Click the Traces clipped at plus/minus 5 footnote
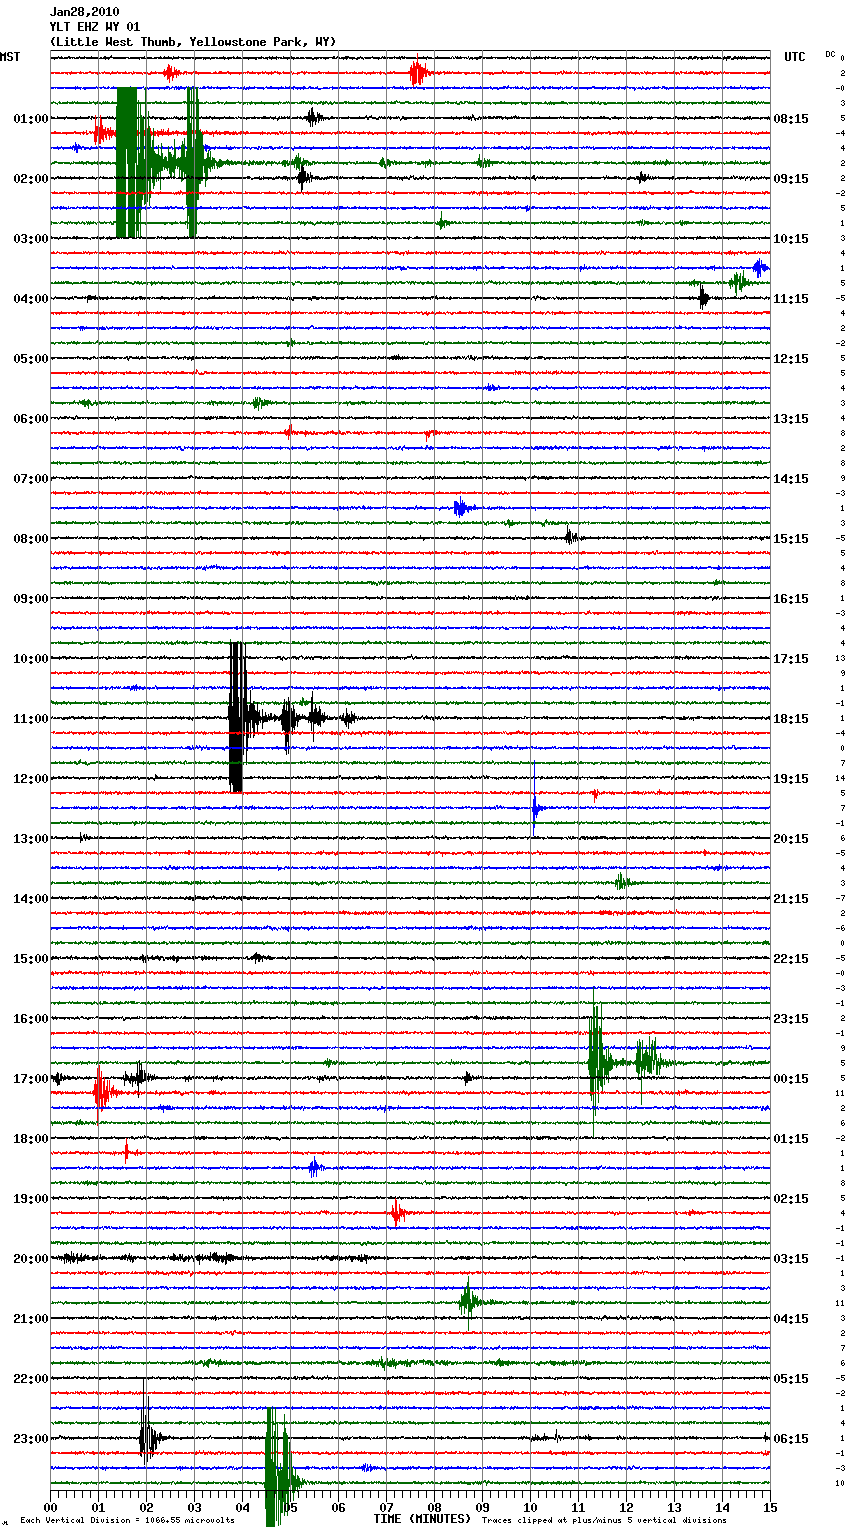 tap(604, 1520)
